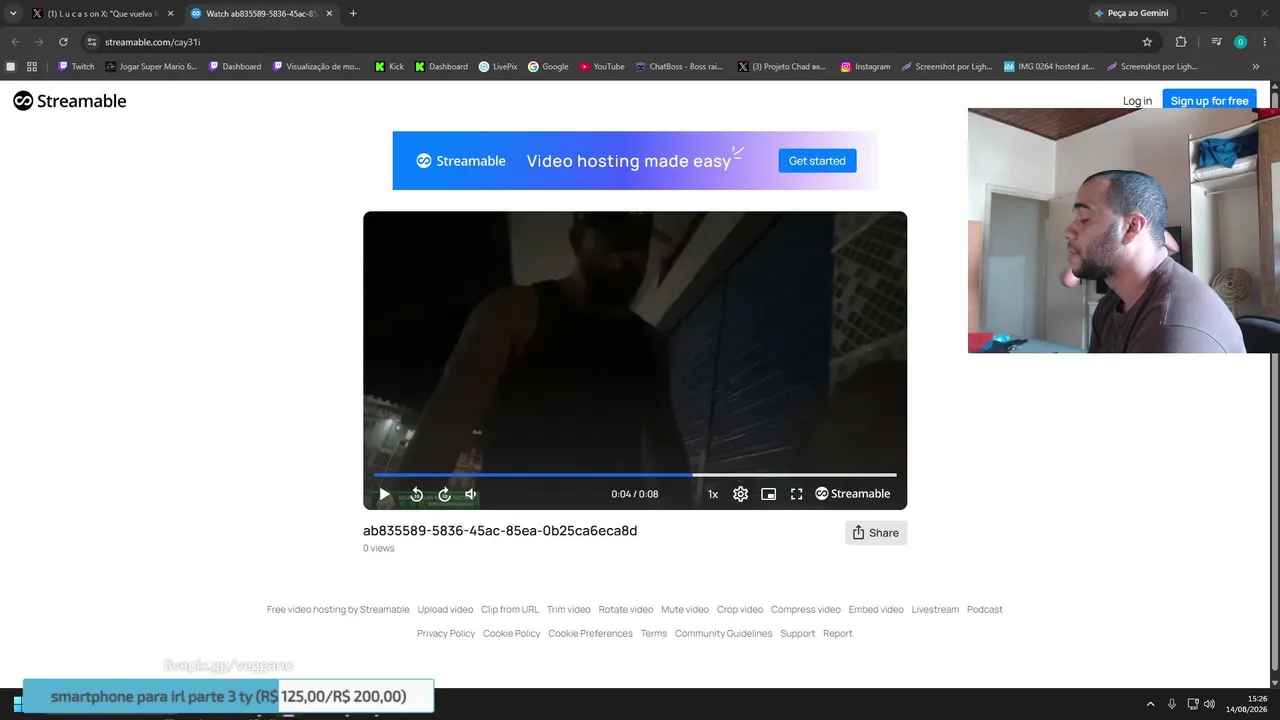Open the YouTube bookmark
The width and height of the screenshot is (1280, 720).
(602, 67)
